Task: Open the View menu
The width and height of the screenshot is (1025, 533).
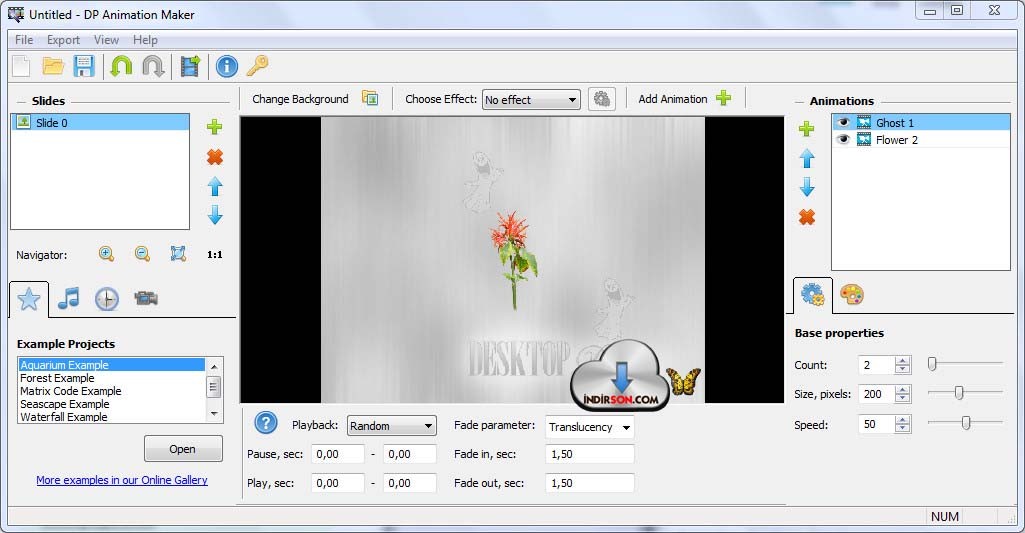Action: 106,40
